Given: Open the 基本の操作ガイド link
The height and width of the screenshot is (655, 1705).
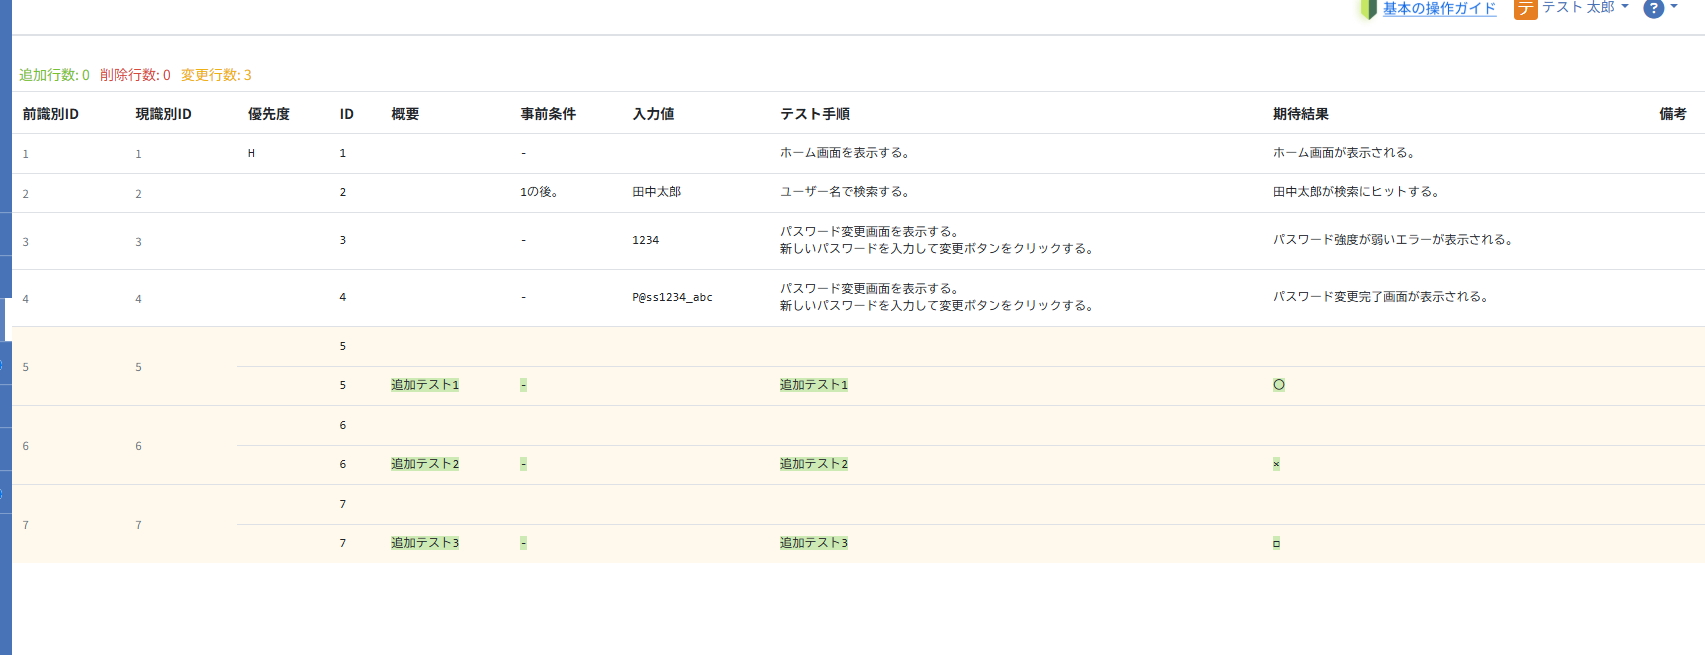Looking at the screenshot, I should (1439, 9).
